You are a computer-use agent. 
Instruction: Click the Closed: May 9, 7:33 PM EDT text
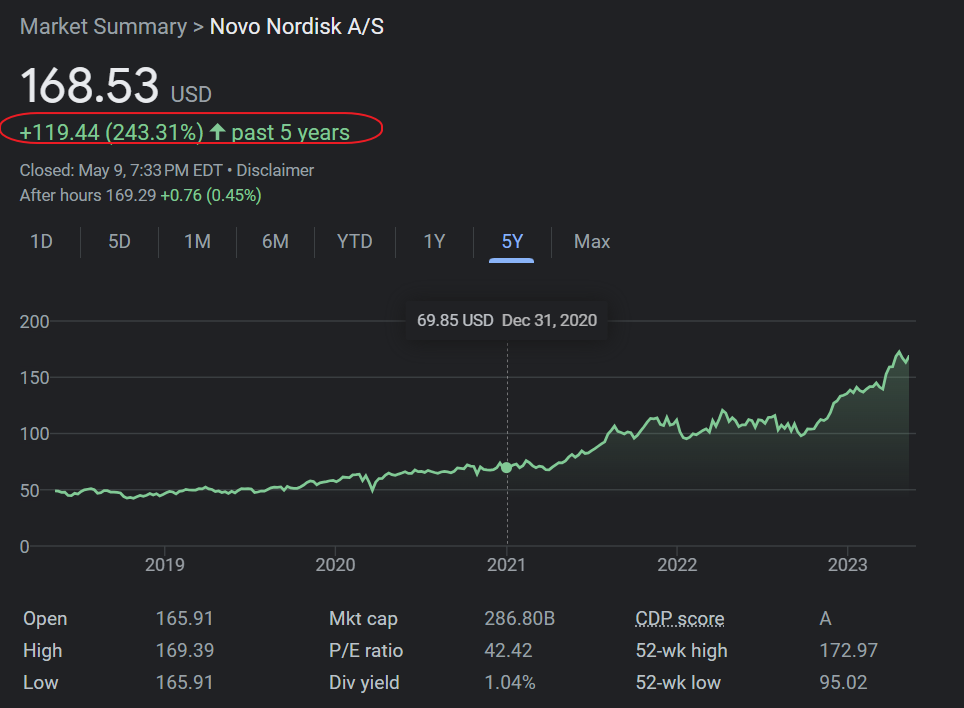tap(121, 170)
